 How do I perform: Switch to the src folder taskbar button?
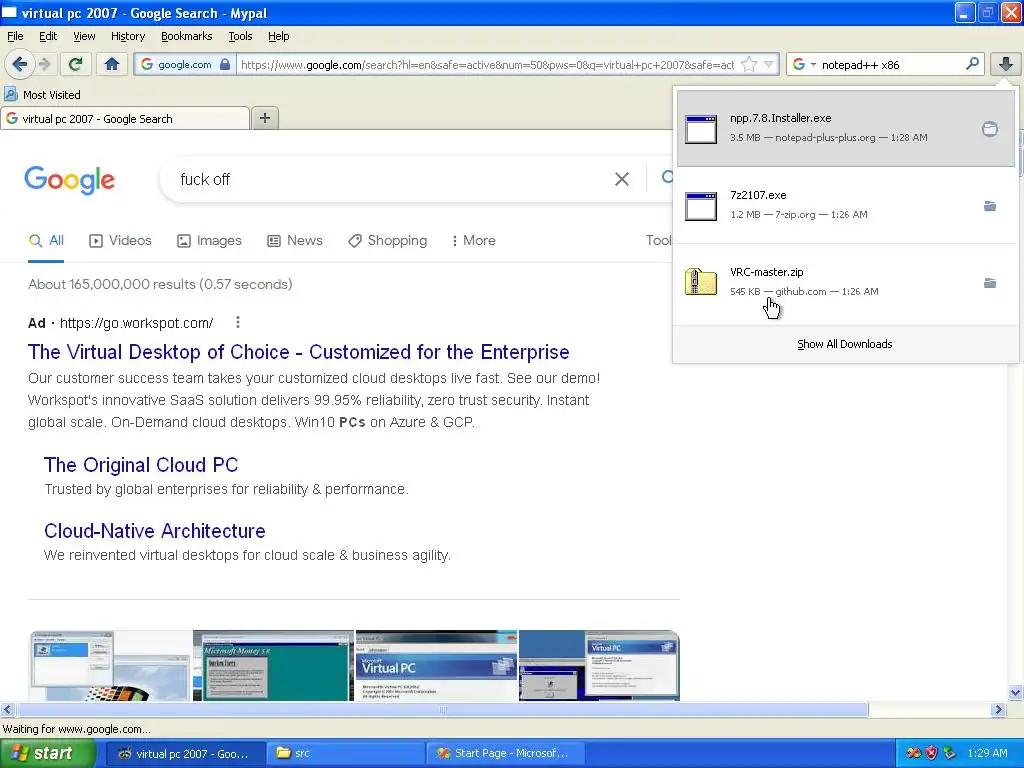(346, 753)
